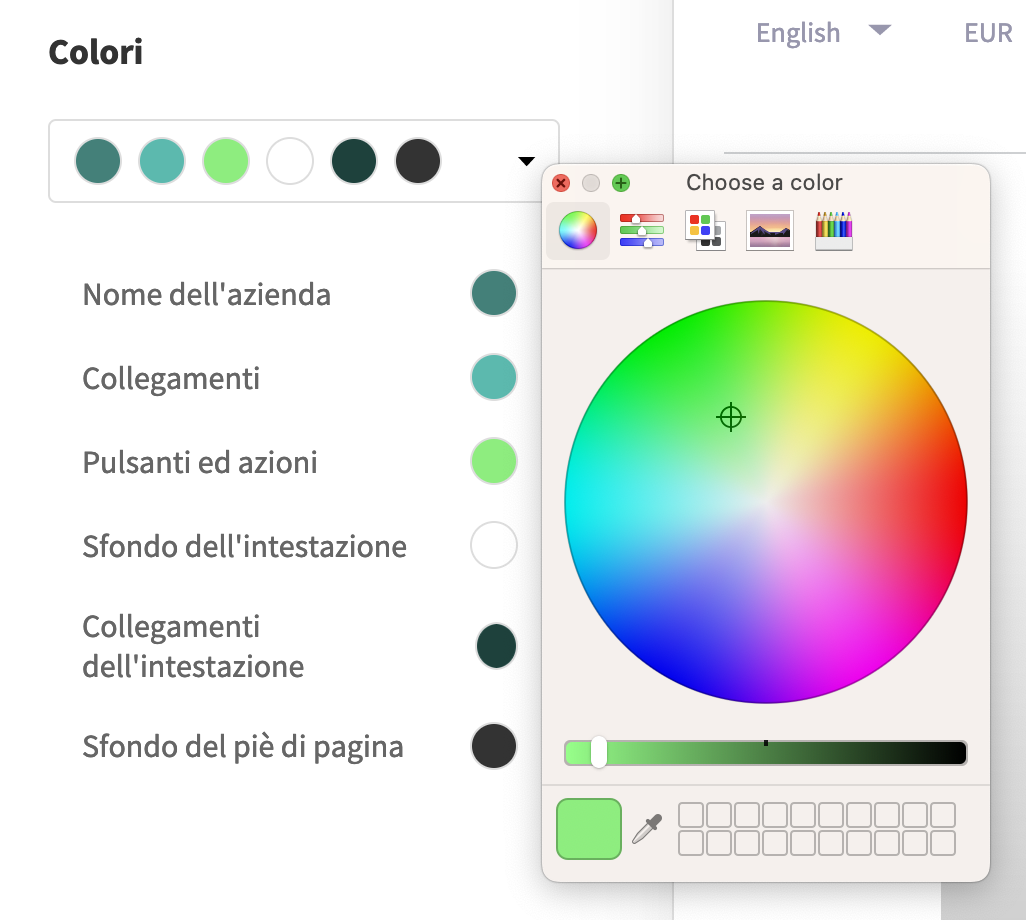Switch to the image palettes tab
This screenshot has height=920, width=1026.
[x=769, y=231]
